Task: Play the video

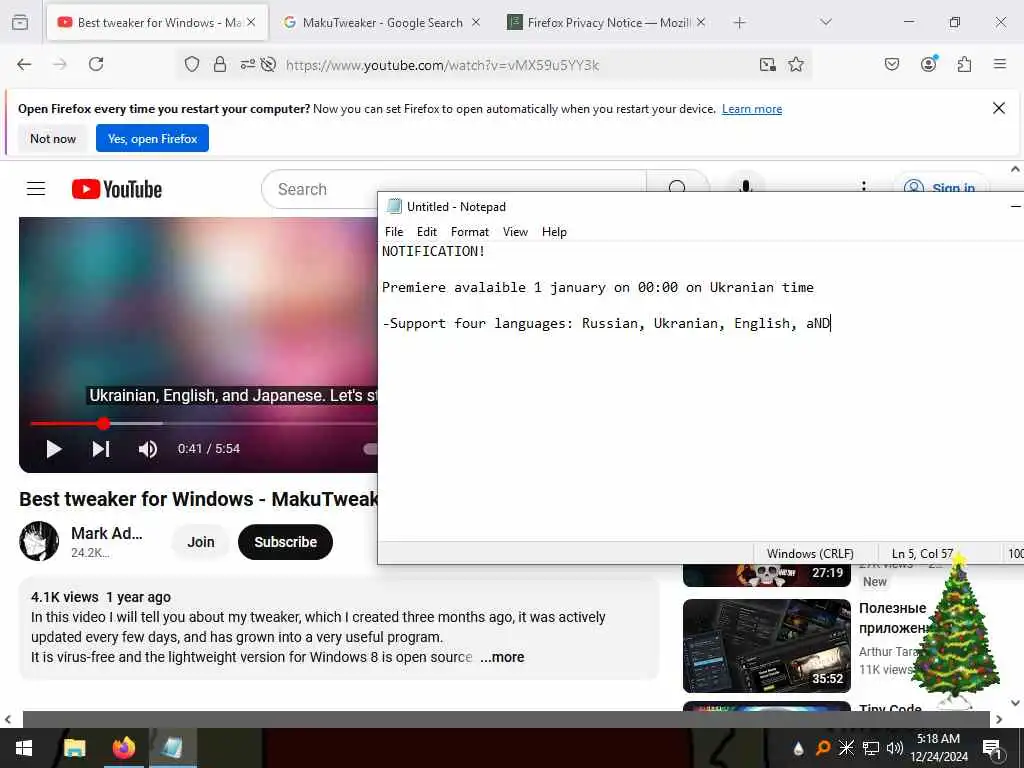Action: point(54,449)
